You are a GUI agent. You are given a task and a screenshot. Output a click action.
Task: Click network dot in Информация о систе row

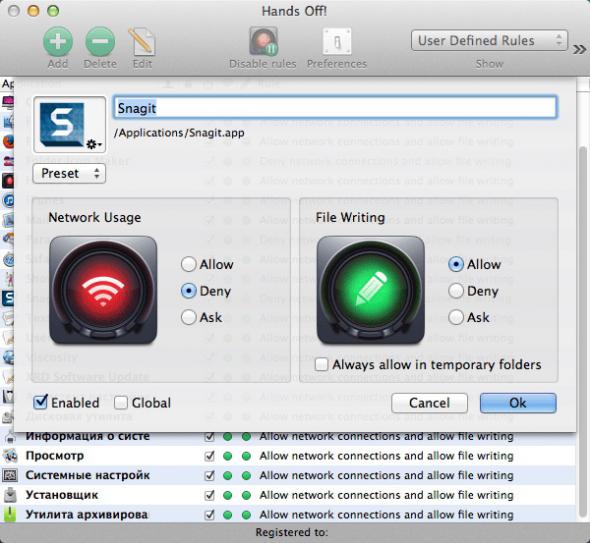pyautogui.click(x=227, y=437)
